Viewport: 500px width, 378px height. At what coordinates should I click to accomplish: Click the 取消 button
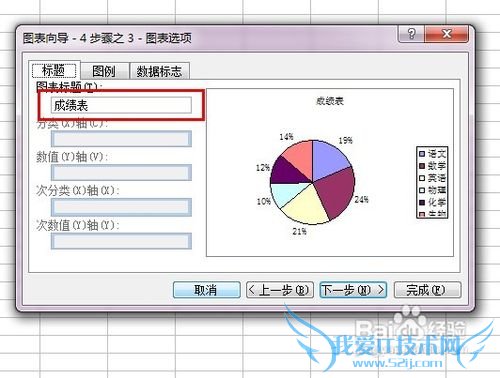click(x=206, y=290)
